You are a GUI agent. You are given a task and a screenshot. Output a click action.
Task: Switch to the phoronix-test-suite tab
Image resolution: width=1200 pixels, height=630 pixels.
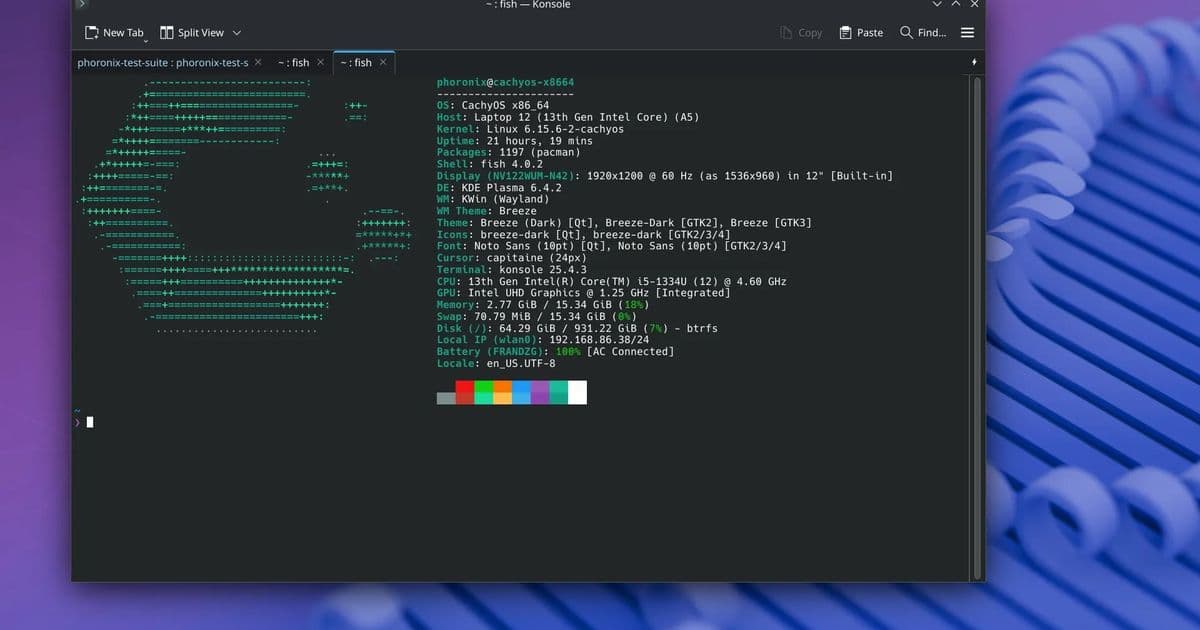coord(162,62)
